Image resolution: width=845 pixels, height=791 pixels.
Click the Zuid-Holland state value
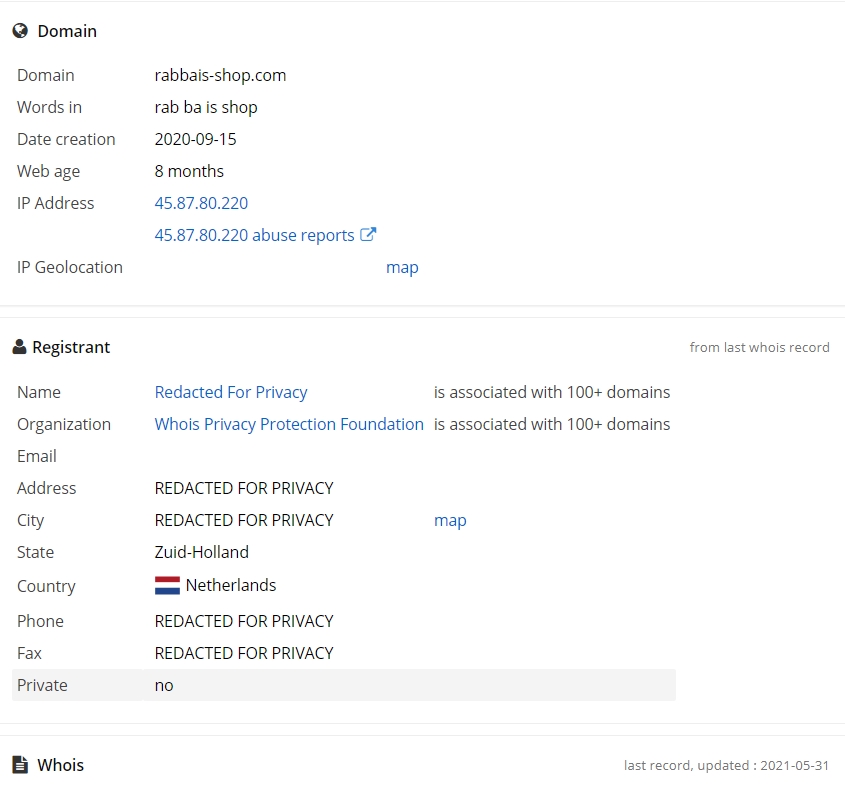click(202, 552)
